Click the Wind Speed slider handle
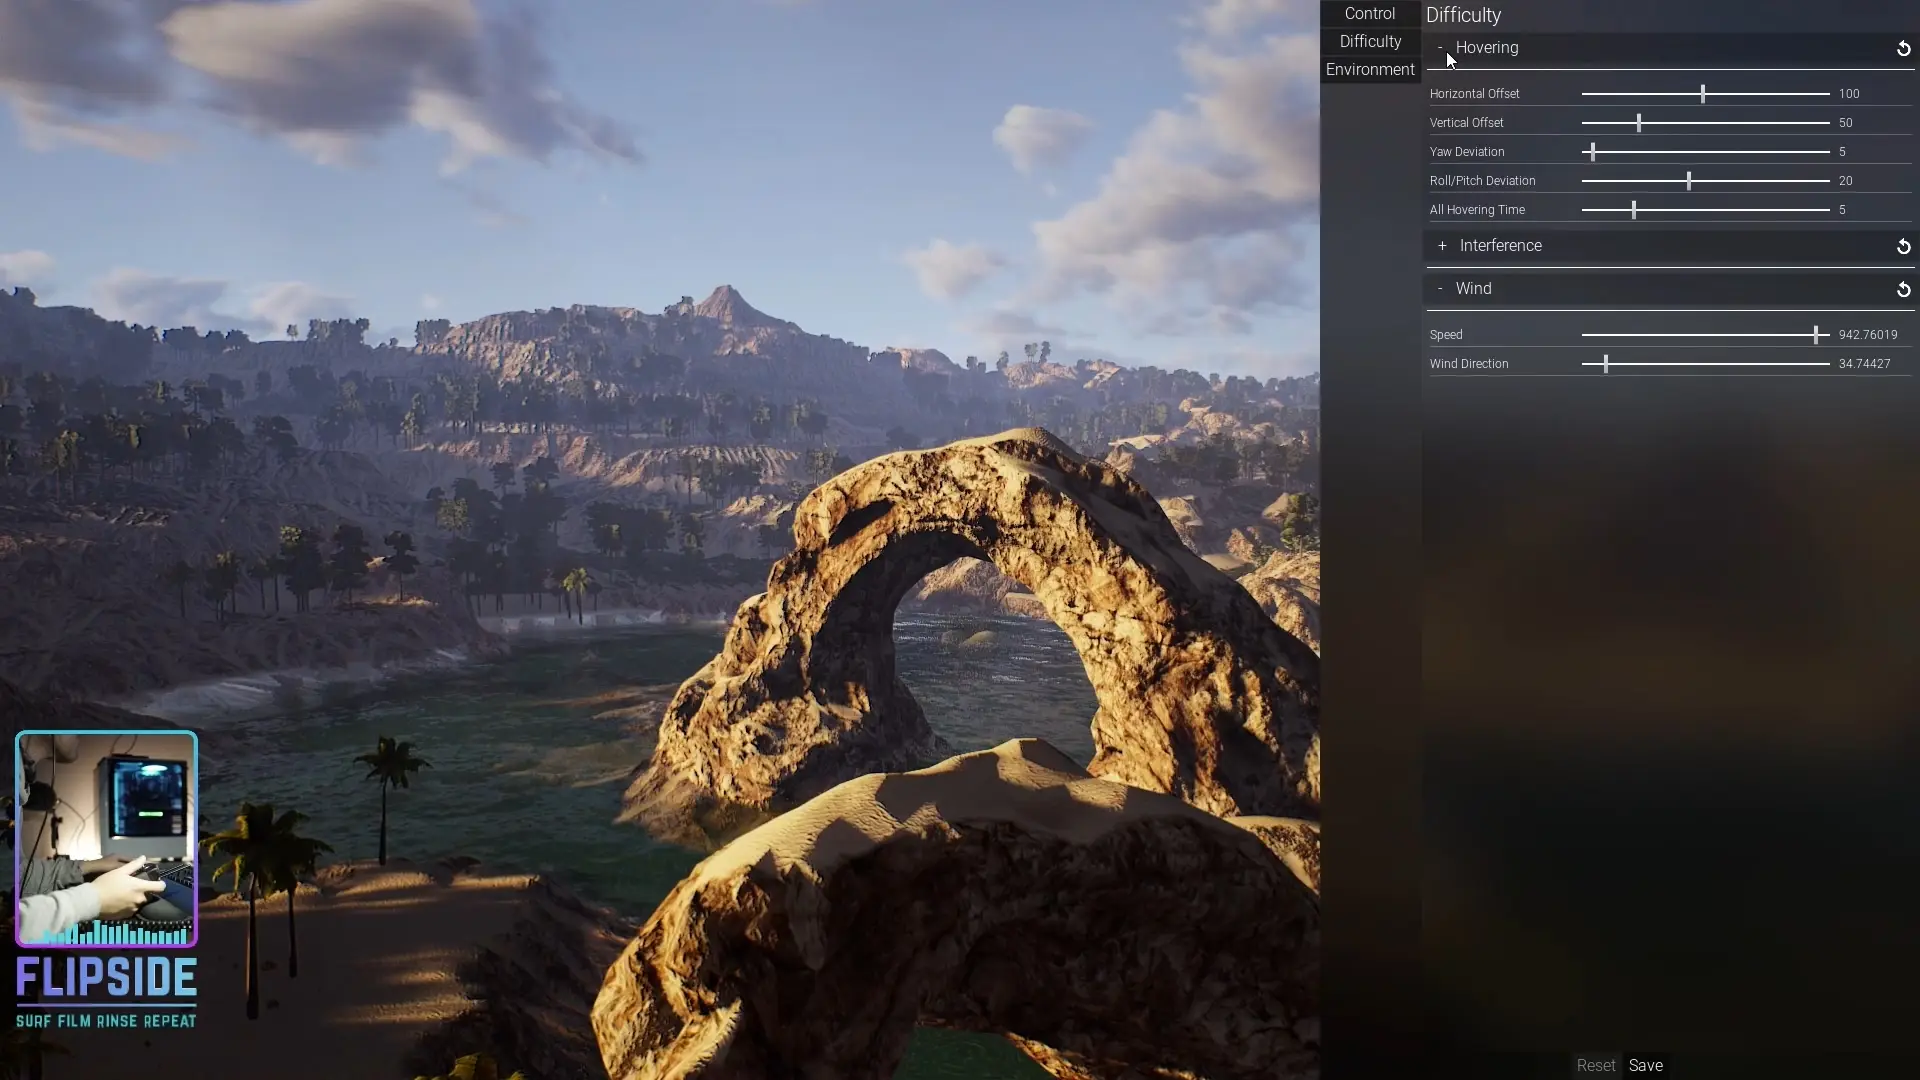 (x=1816, y=335)
